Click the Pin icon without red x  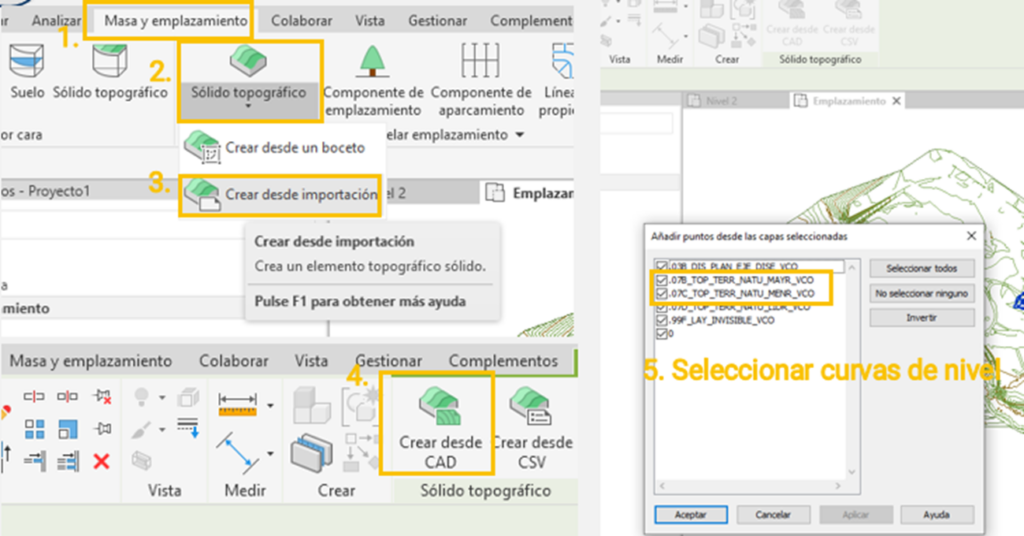tap(102, 428)
